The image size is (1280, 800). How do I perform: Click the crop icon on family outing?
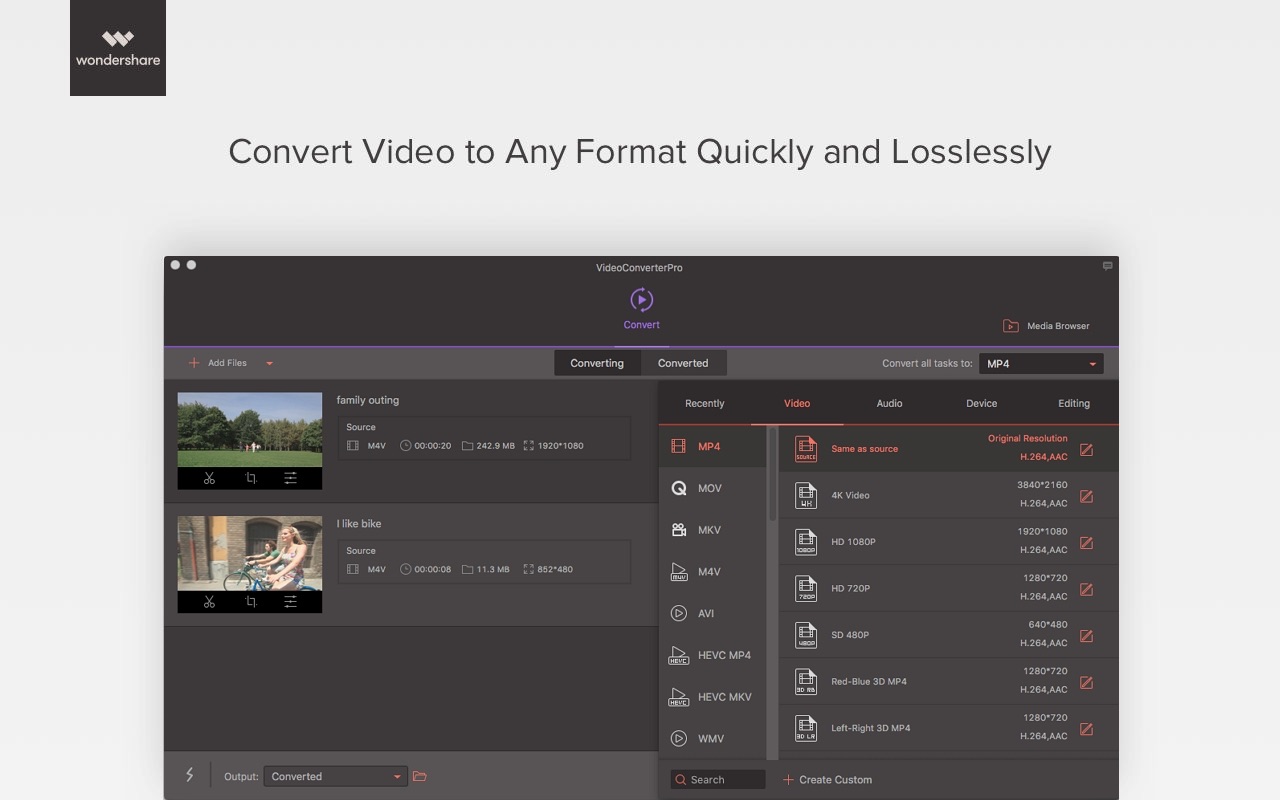[x=251, y=478]
